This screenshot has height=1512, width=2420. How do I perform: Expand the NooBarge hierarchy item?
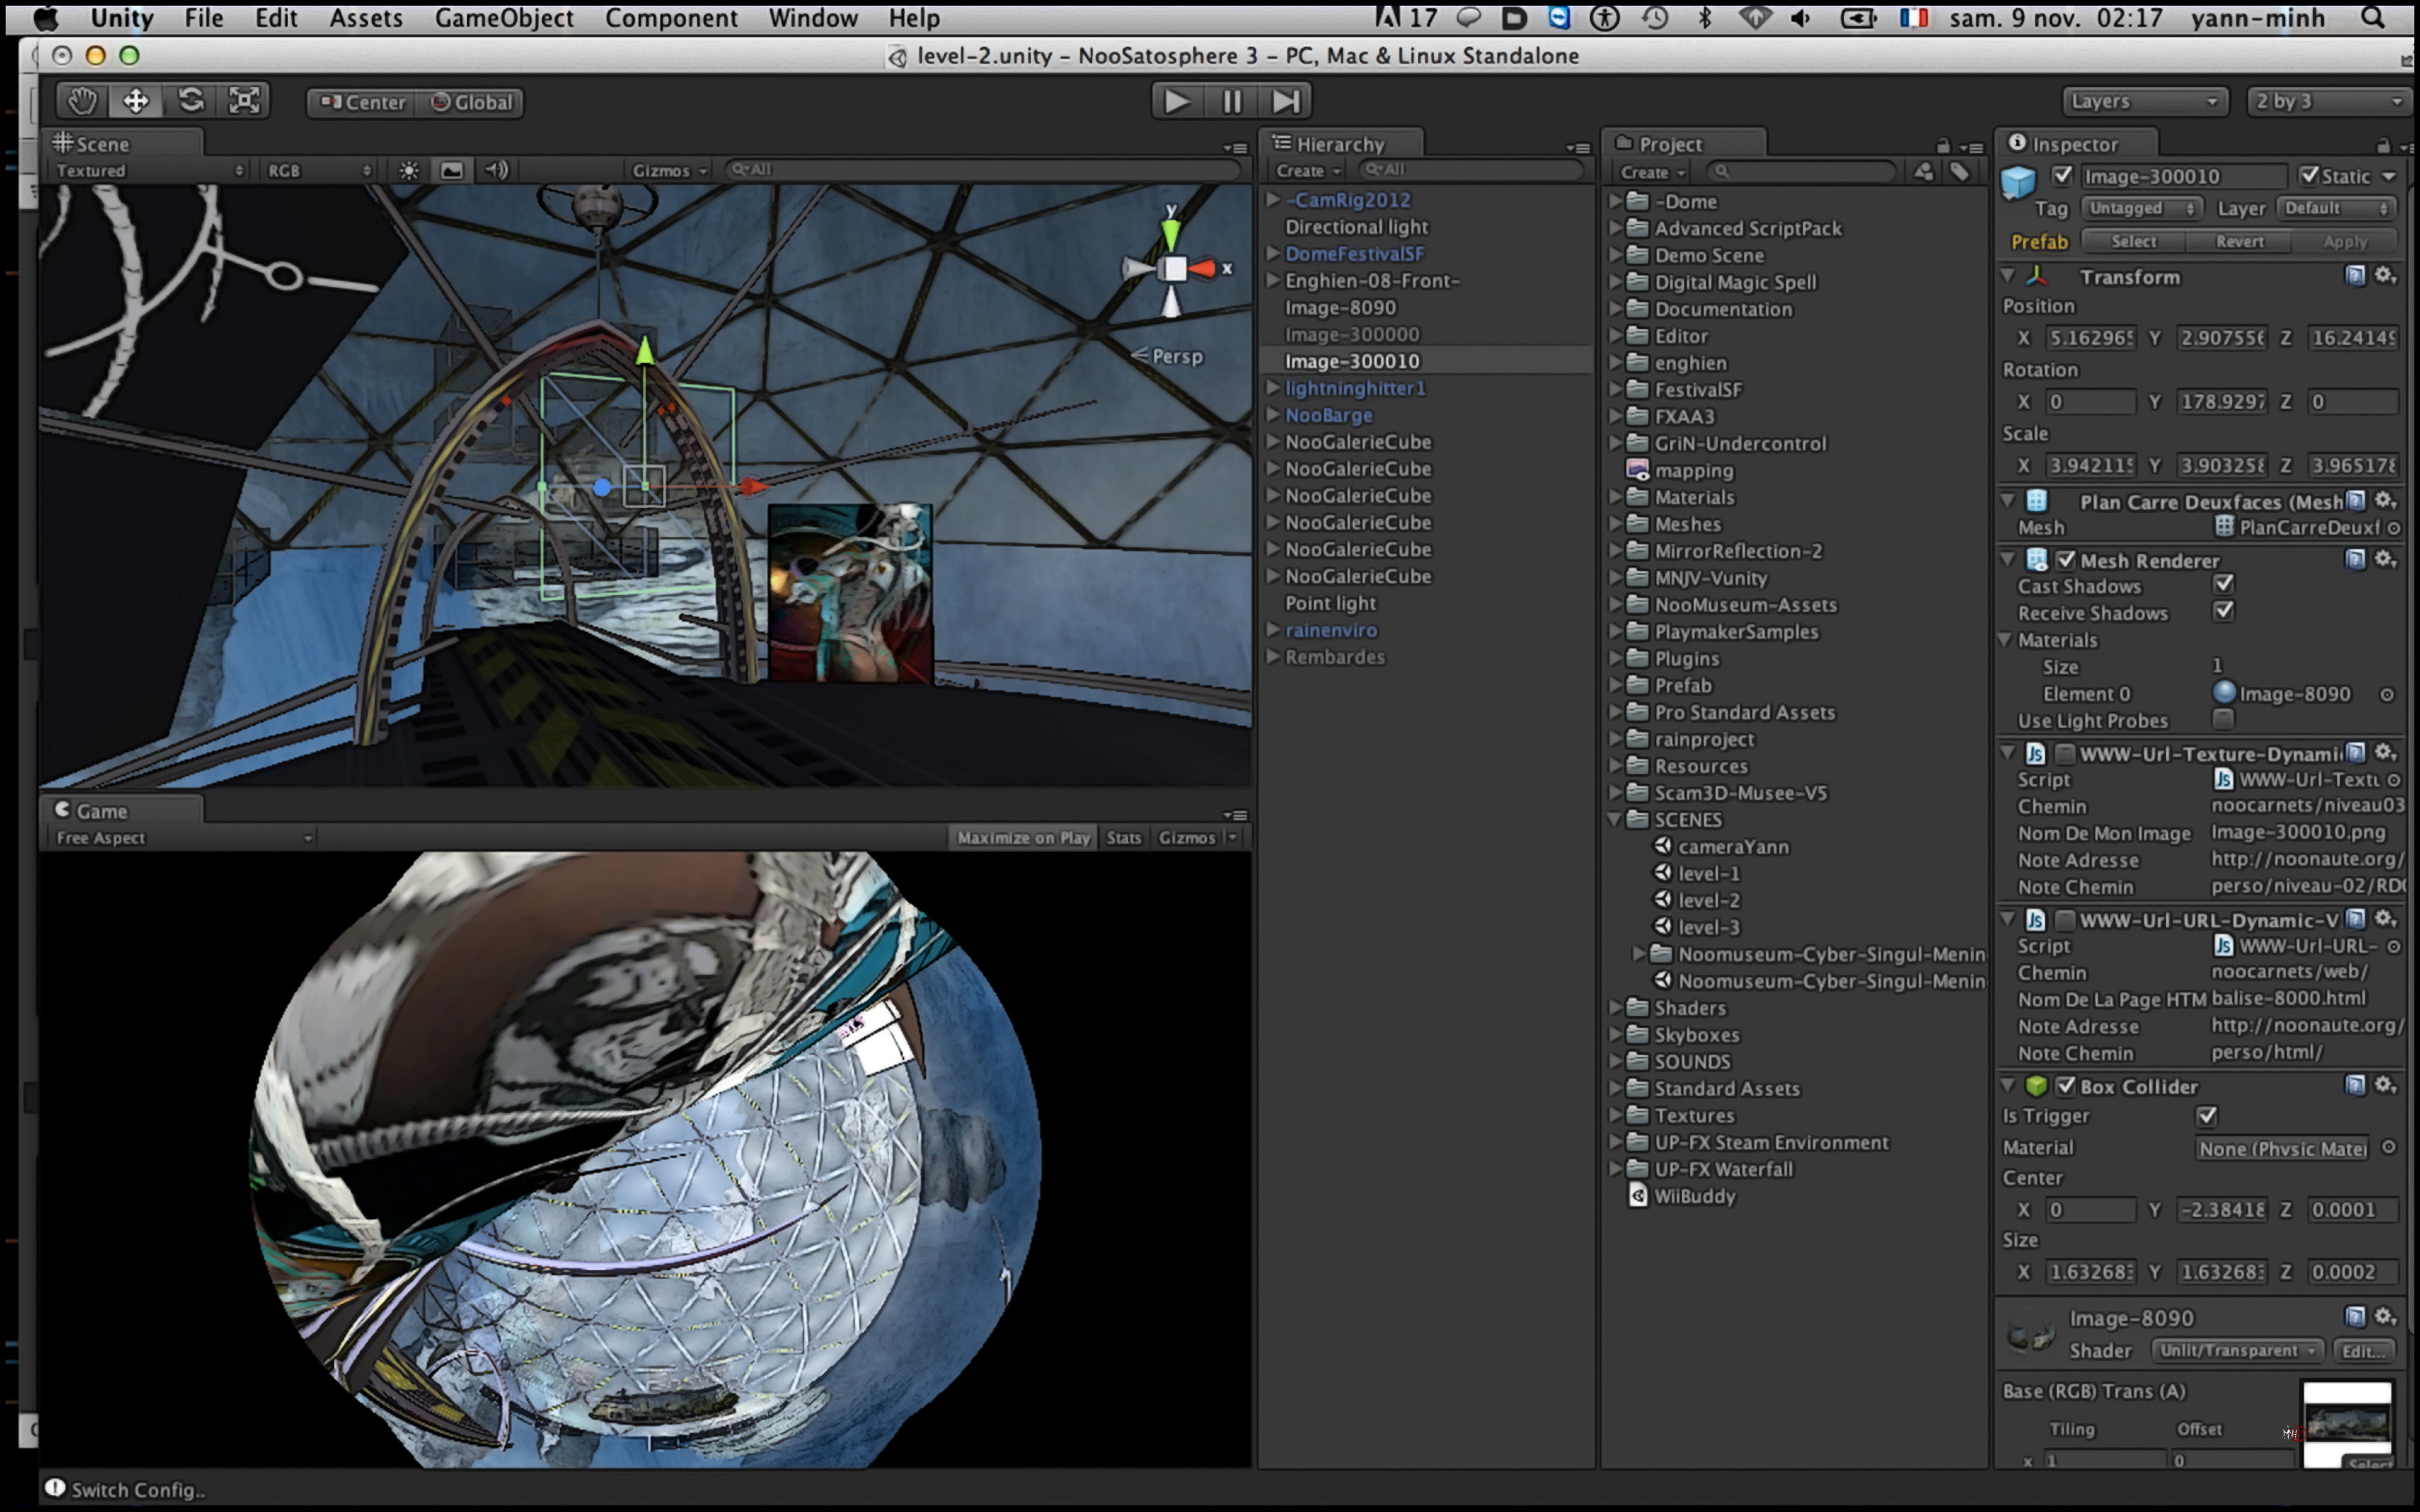1273,415
